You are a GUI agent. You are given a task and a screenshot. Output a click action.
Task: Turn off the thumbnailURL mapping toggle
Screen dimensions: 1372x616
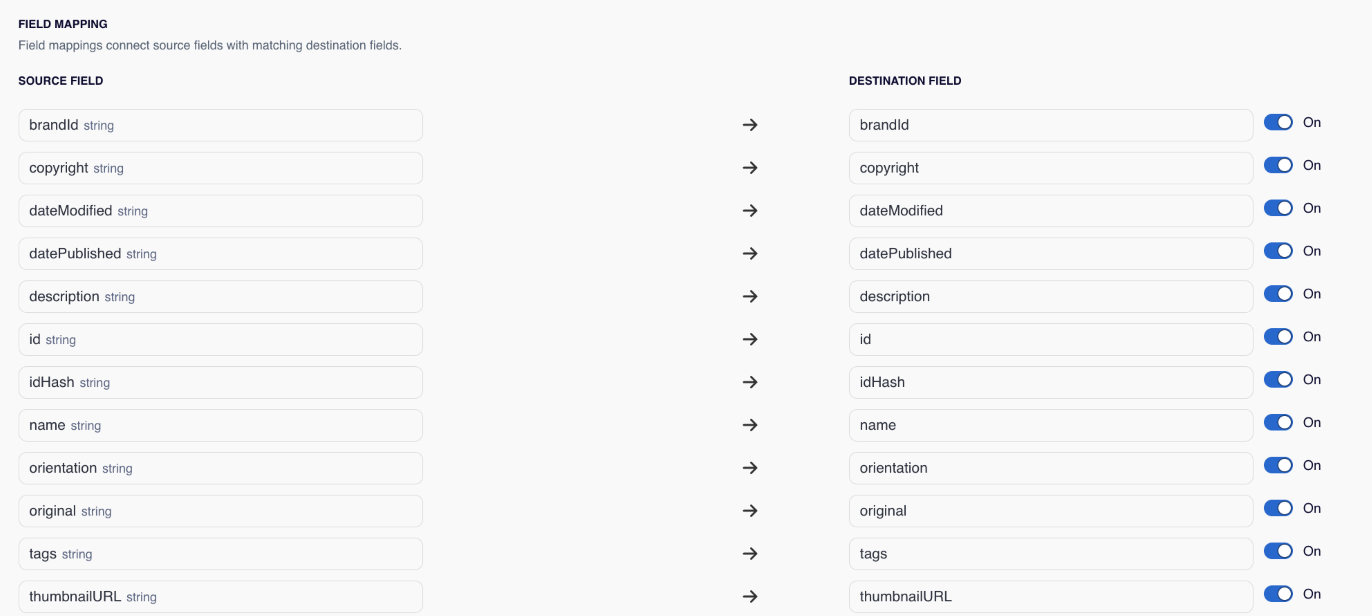pos(1278,594)
